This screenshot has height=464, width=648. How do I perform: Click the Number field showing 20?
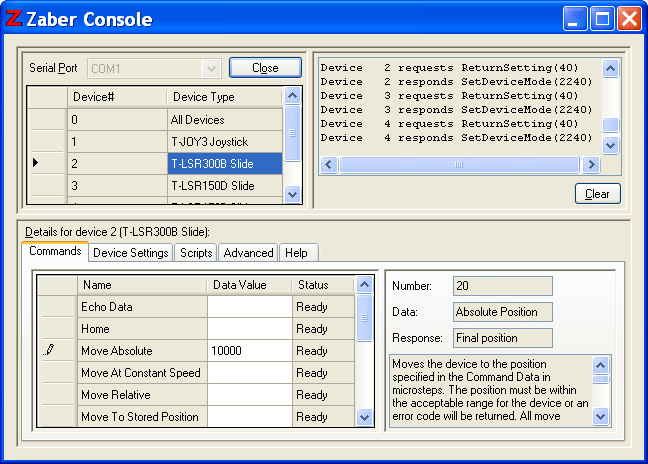503,286
